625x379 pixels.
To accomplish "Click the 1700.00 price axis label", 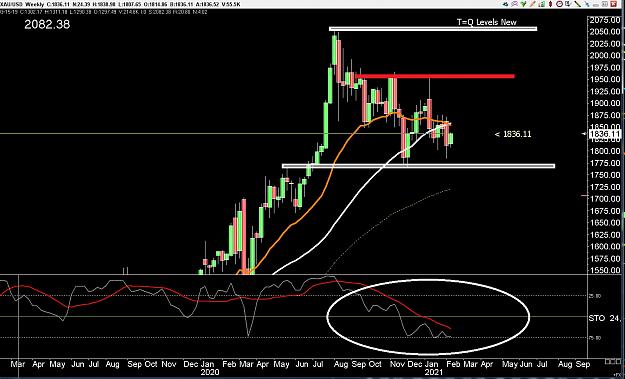I will [x=604, y=199].
